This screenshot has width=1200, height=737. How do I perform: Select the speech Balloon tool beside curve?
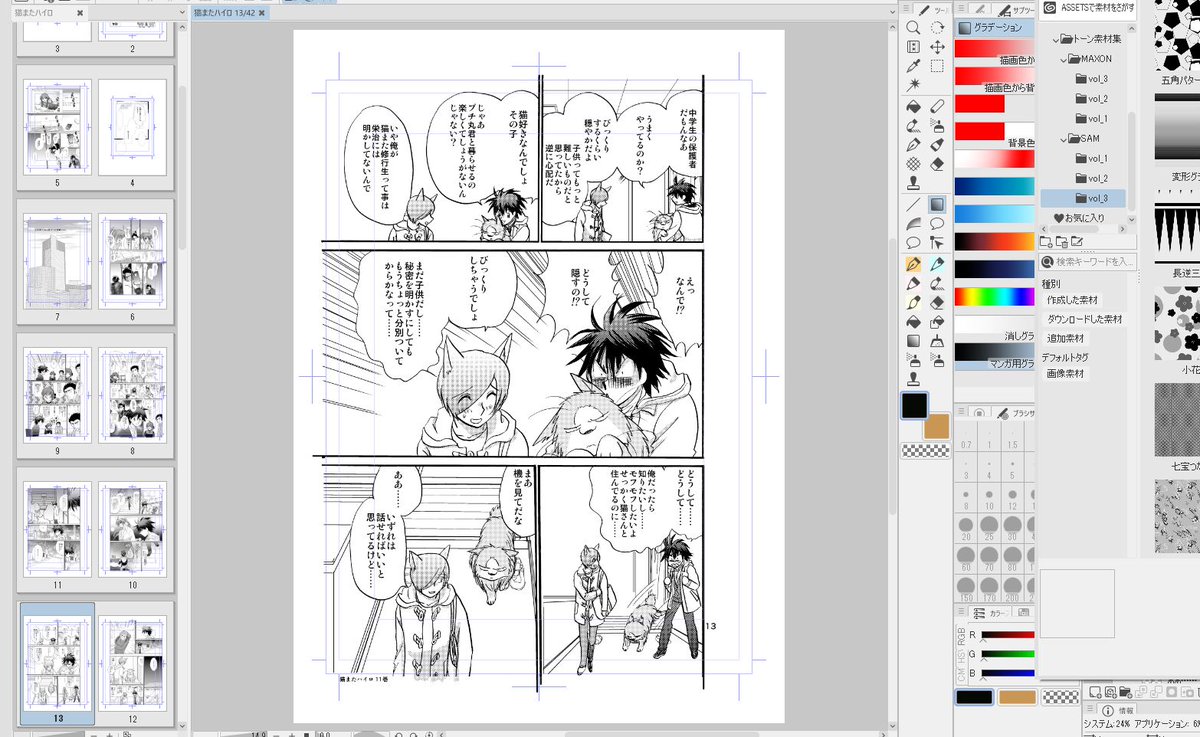coord(937,223)
